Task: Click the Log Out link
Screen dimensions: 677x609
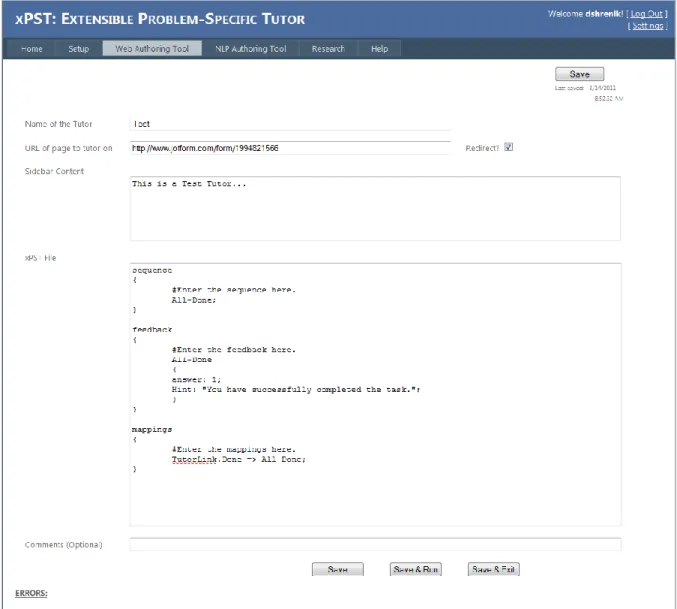Action: pos(646,14)
